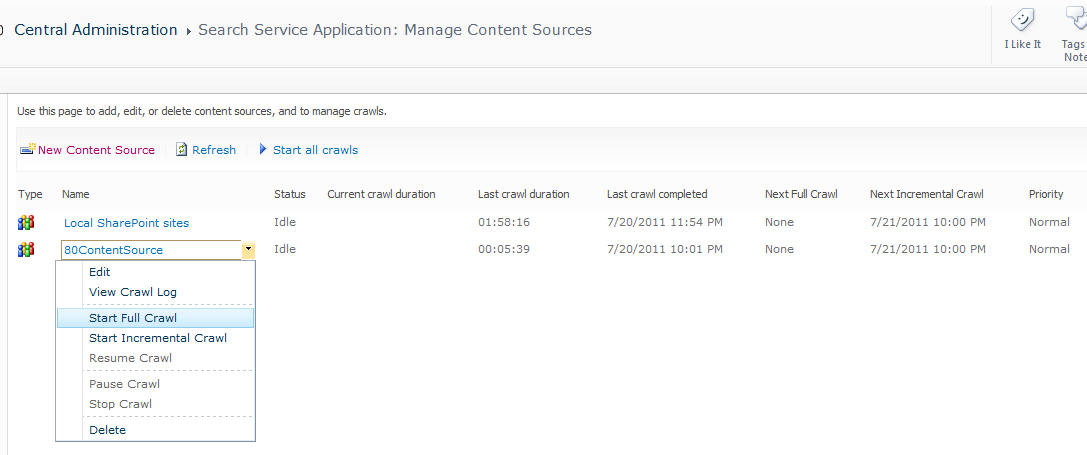The image size is (1087, 455).
Task: Click the Local SharePoint sites type icon
Action: [26, 223]
